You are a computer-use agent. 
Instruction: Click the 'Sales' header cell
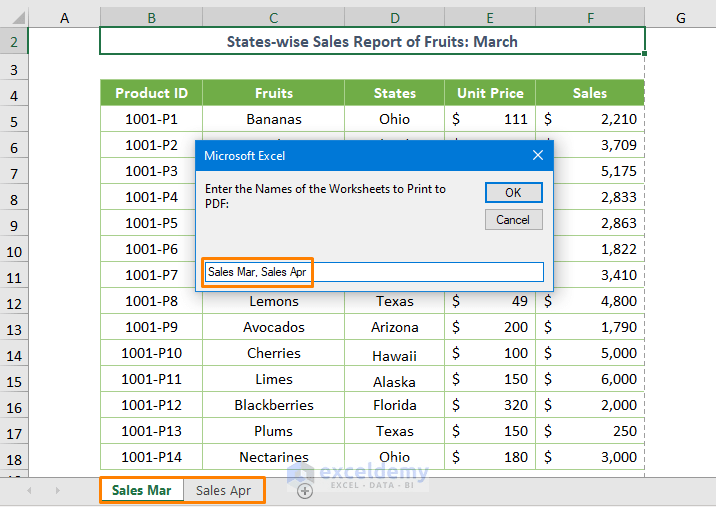click(590, 93)
